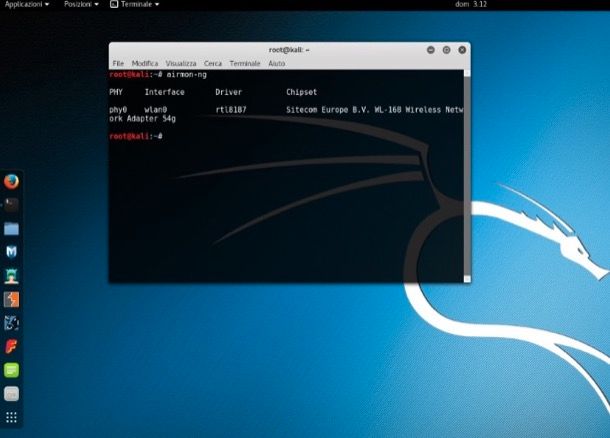Image resolution: width=610 pixels, height=438 pixels.
Task: Show all applications grid
Action: pyautogui.click(x=11, y=417)
